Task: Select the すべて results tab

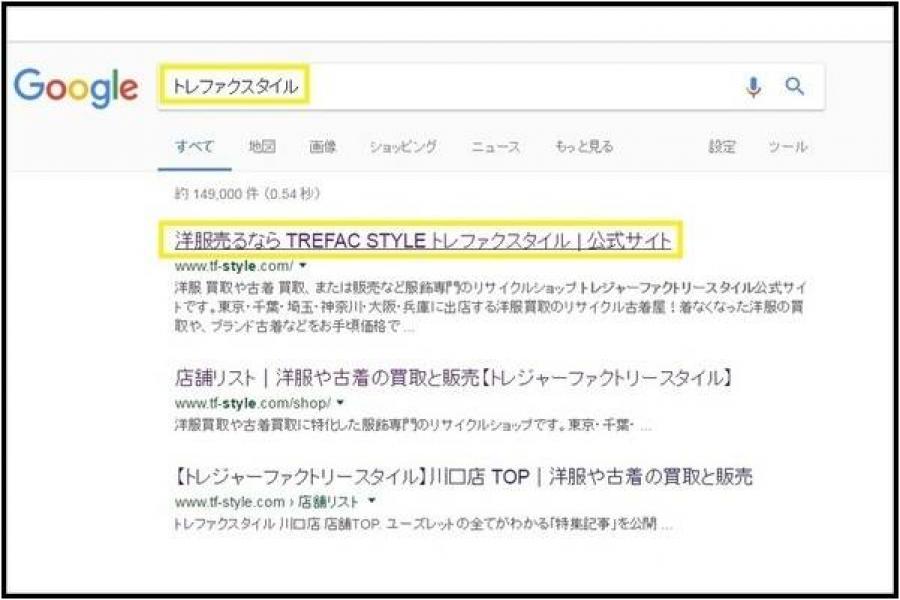Action: point(195,147)
